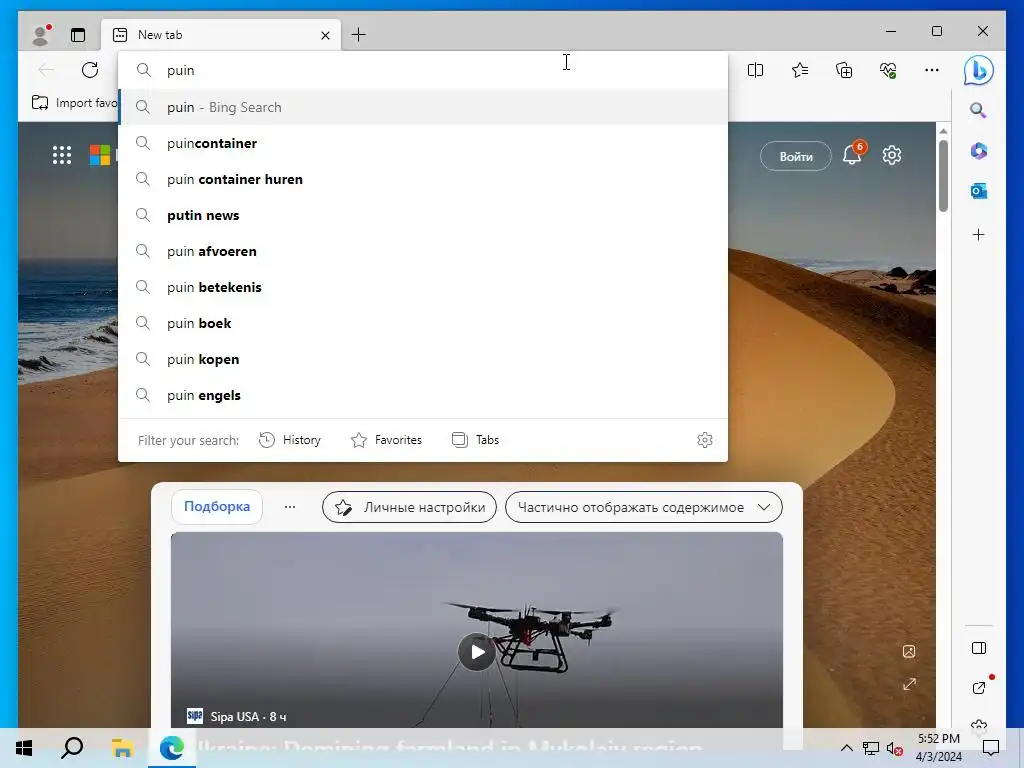Open Microsoft 365 sidebar icon
This screenshot has width=1024, height=768.
[x=978, y=151]
